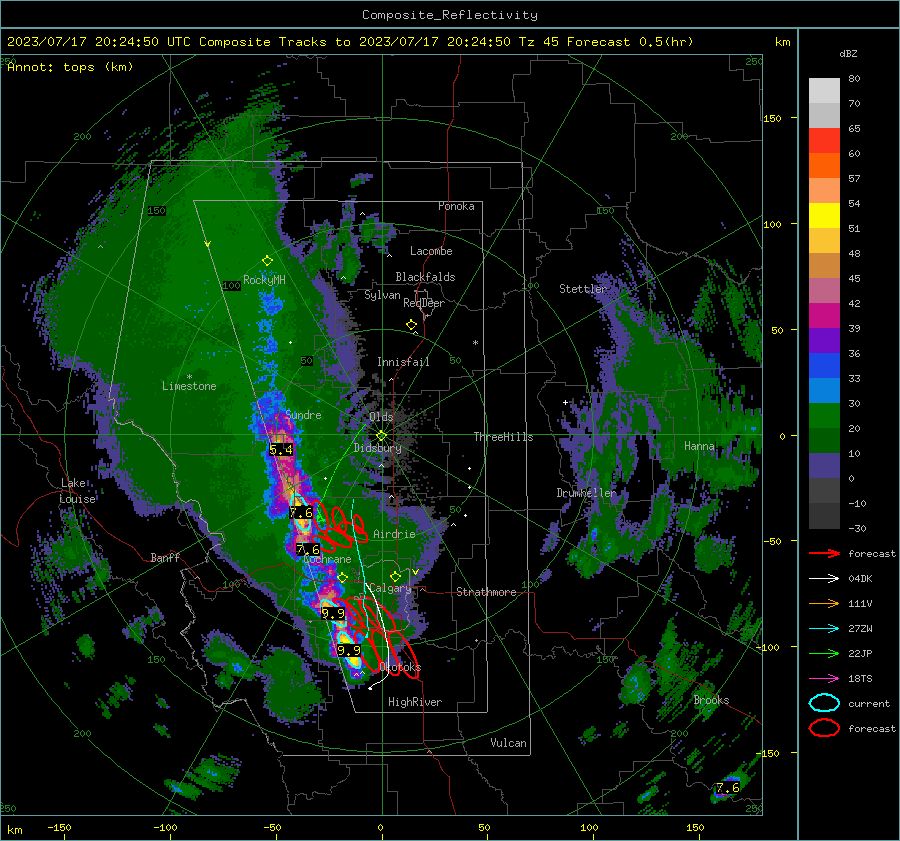Pick the 80 dBZ light gray swatch
This screenshot has width=900, height=841.
824,91
